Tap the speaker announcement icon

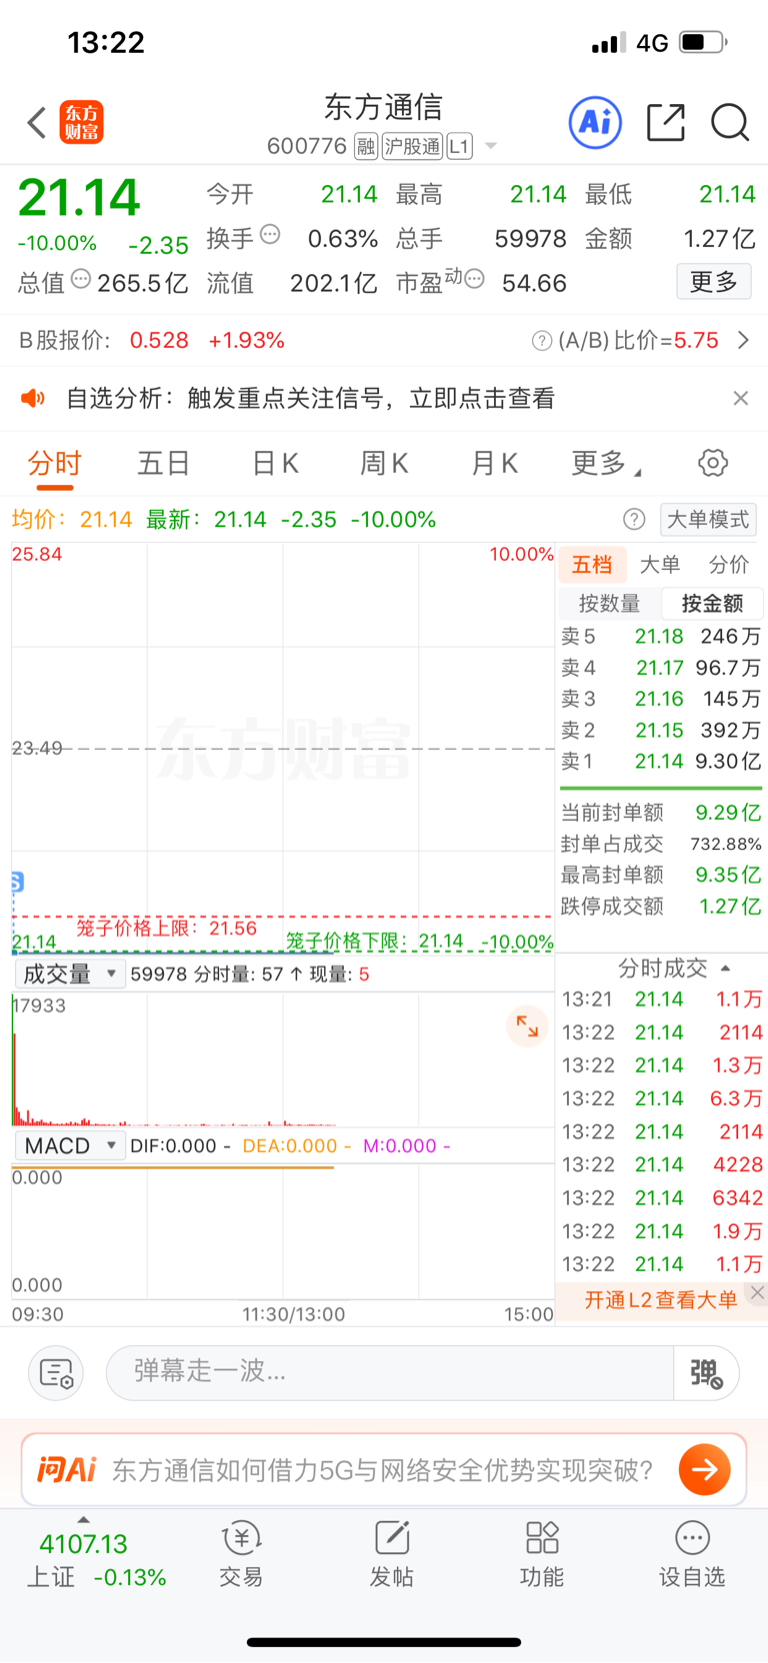tap(33, 398)
